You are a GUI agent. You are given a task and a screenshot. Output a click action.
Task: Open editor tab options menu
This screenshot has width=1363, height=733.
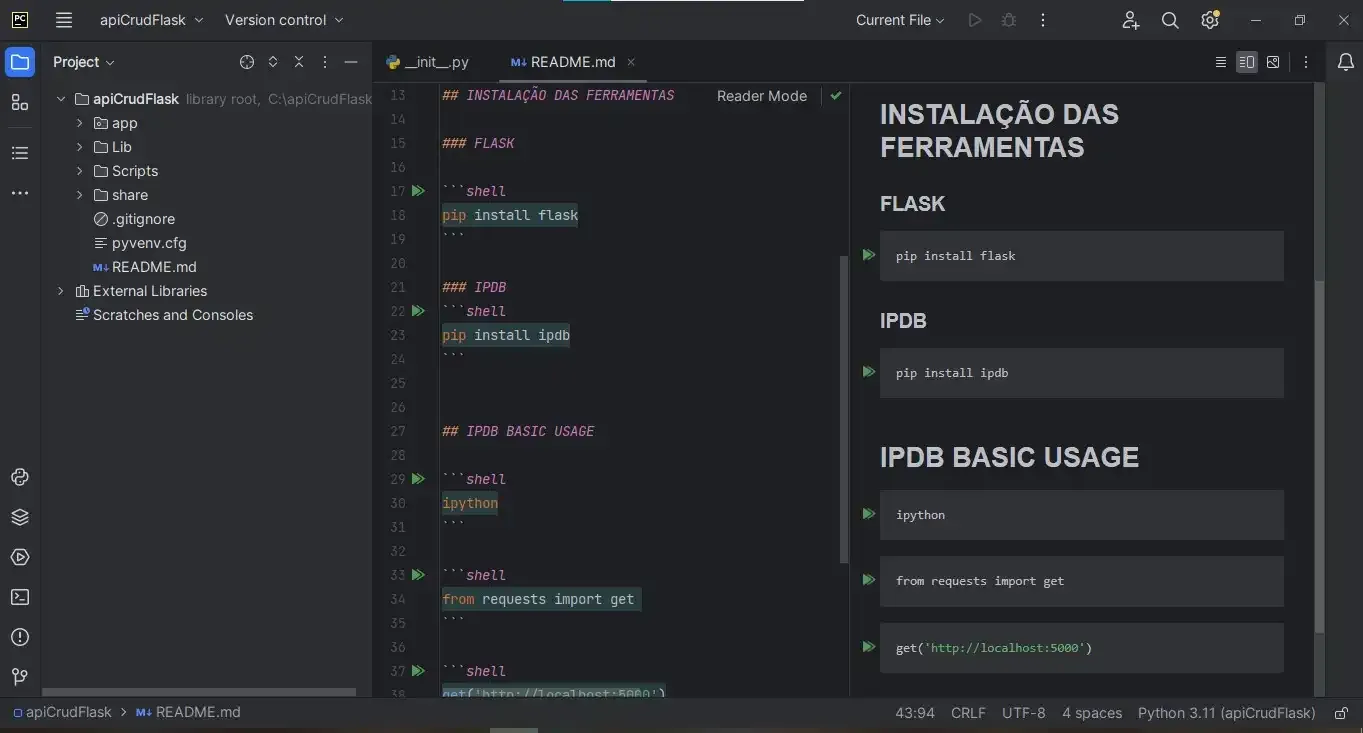[x=1306, y=62]
